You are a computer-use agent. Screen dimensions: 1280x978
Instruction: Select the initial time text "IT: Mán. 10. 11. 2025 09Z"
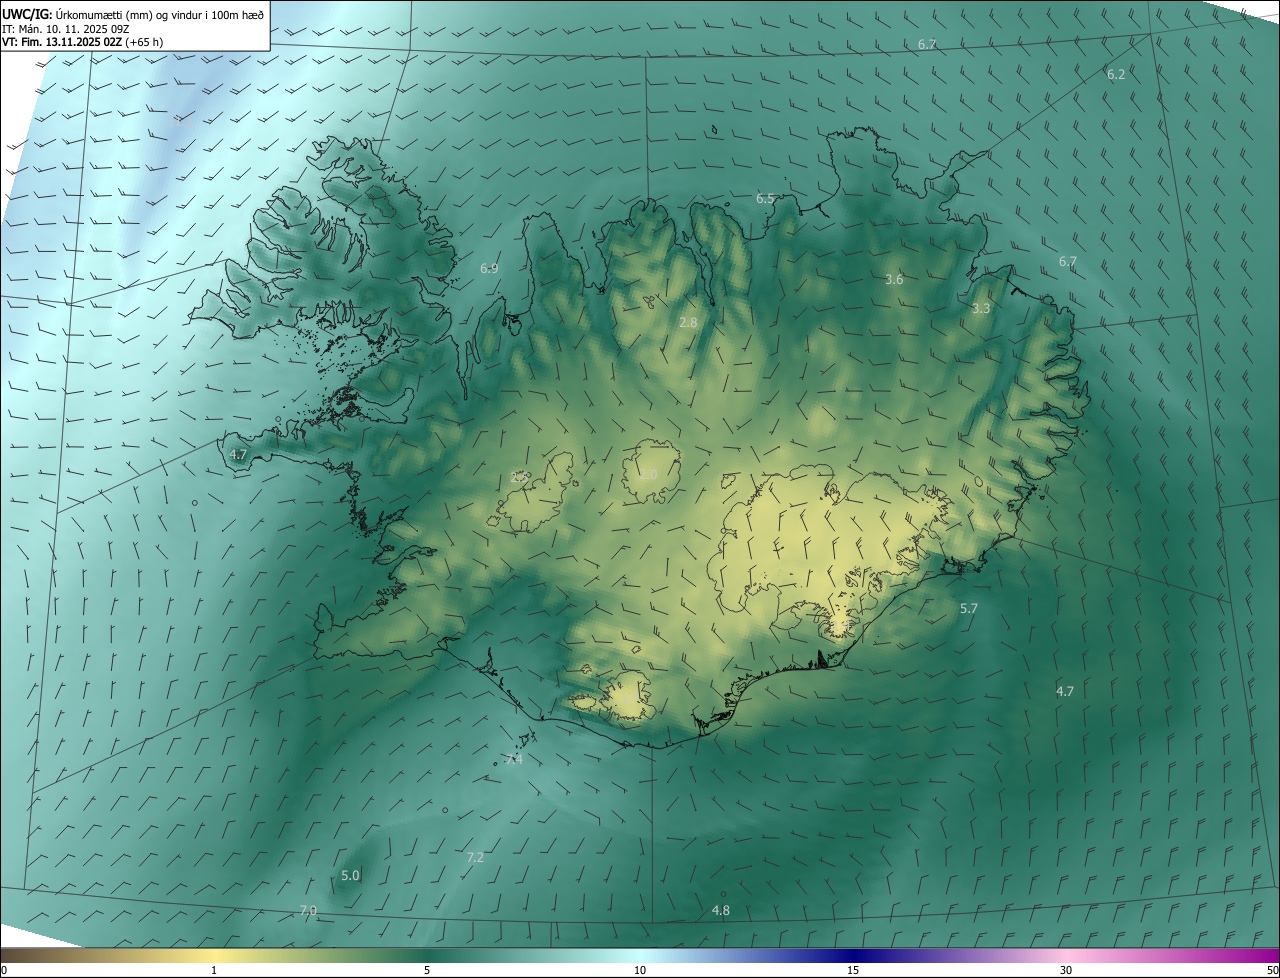[66, 28]
